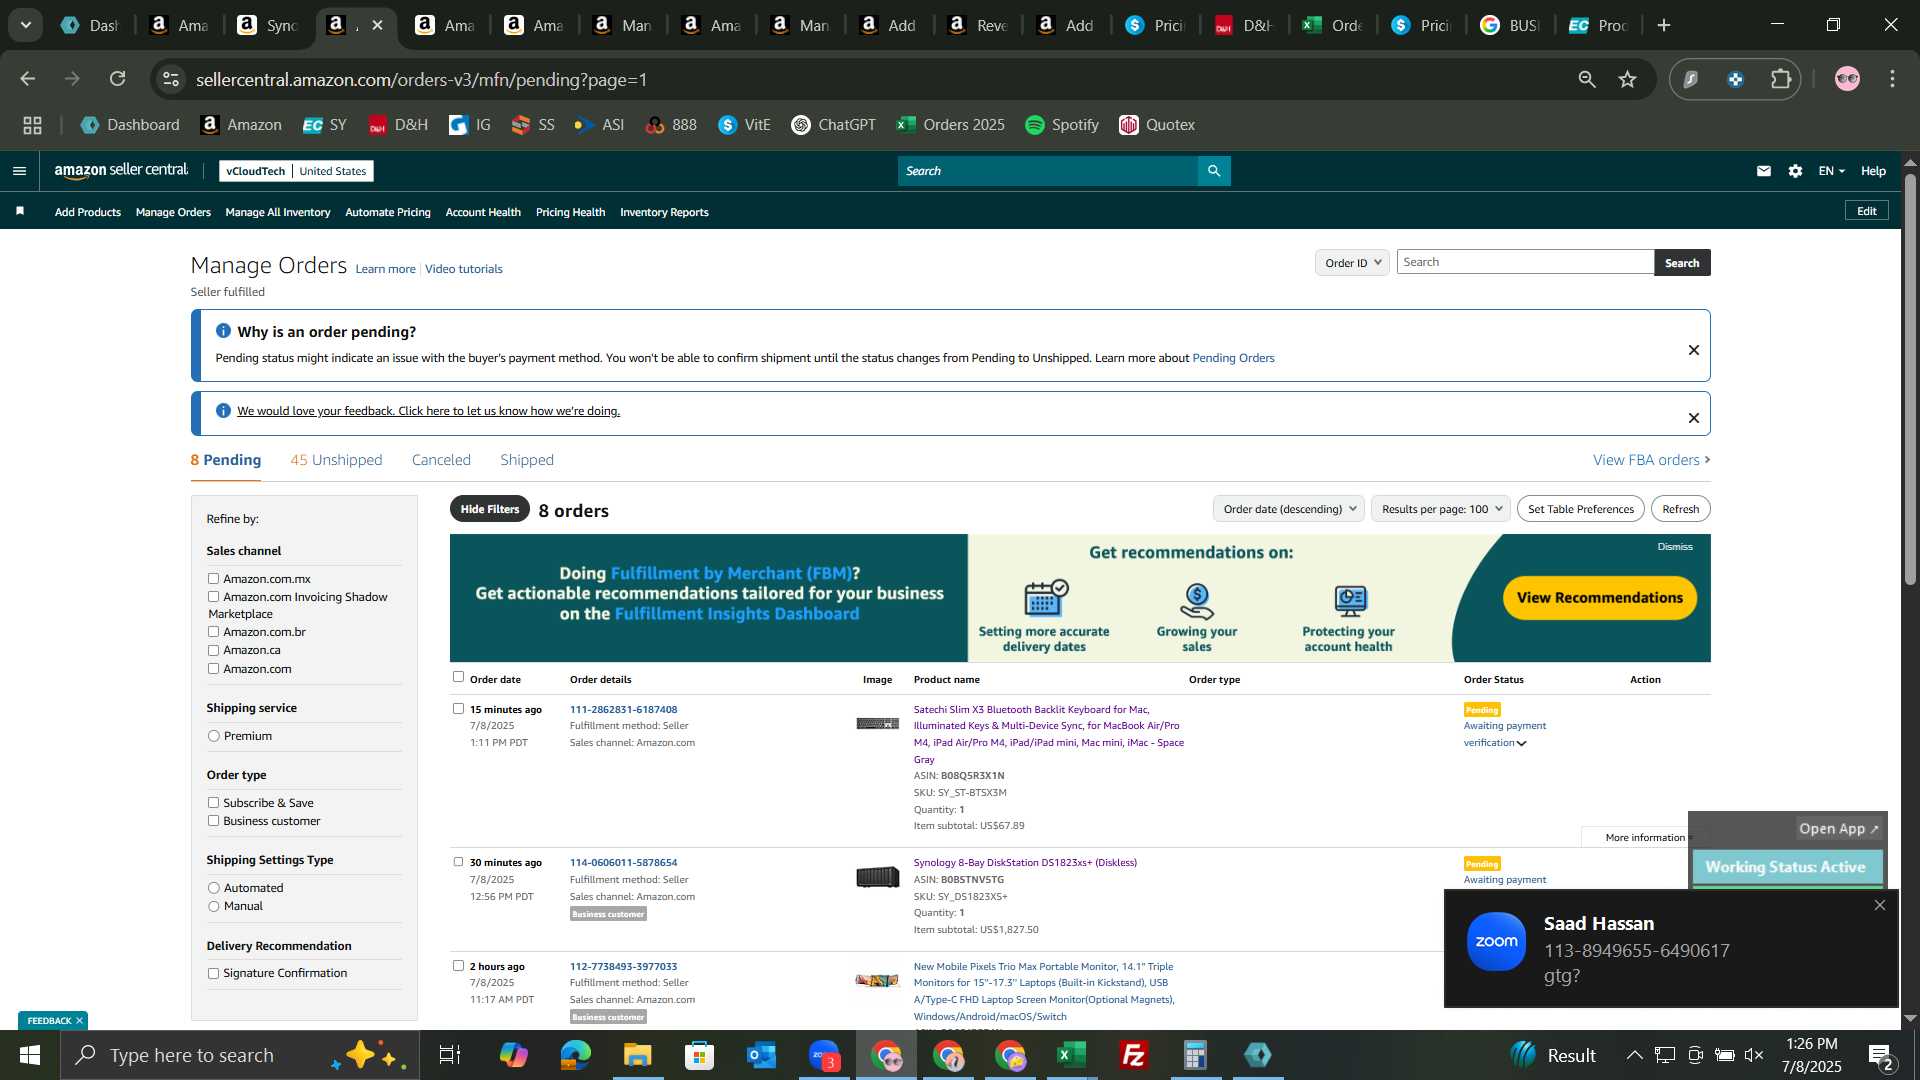Viewport: 1920px width, 1080px height.
Task: Select the Premium shipping service radio
Action: tap(213, 736)
